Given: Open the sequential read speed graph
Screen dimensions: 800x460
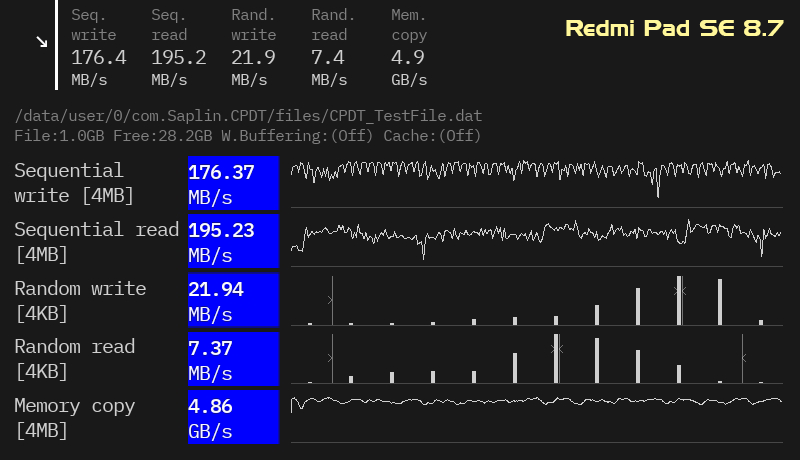Looking at the screenshot, I should click(x=537, y=241).
